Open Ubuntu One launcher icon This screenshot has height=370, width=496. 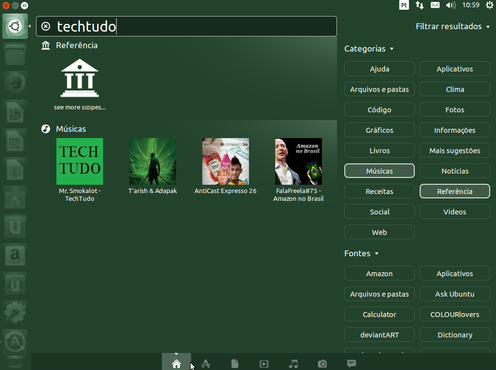click(x=15, y=227)
